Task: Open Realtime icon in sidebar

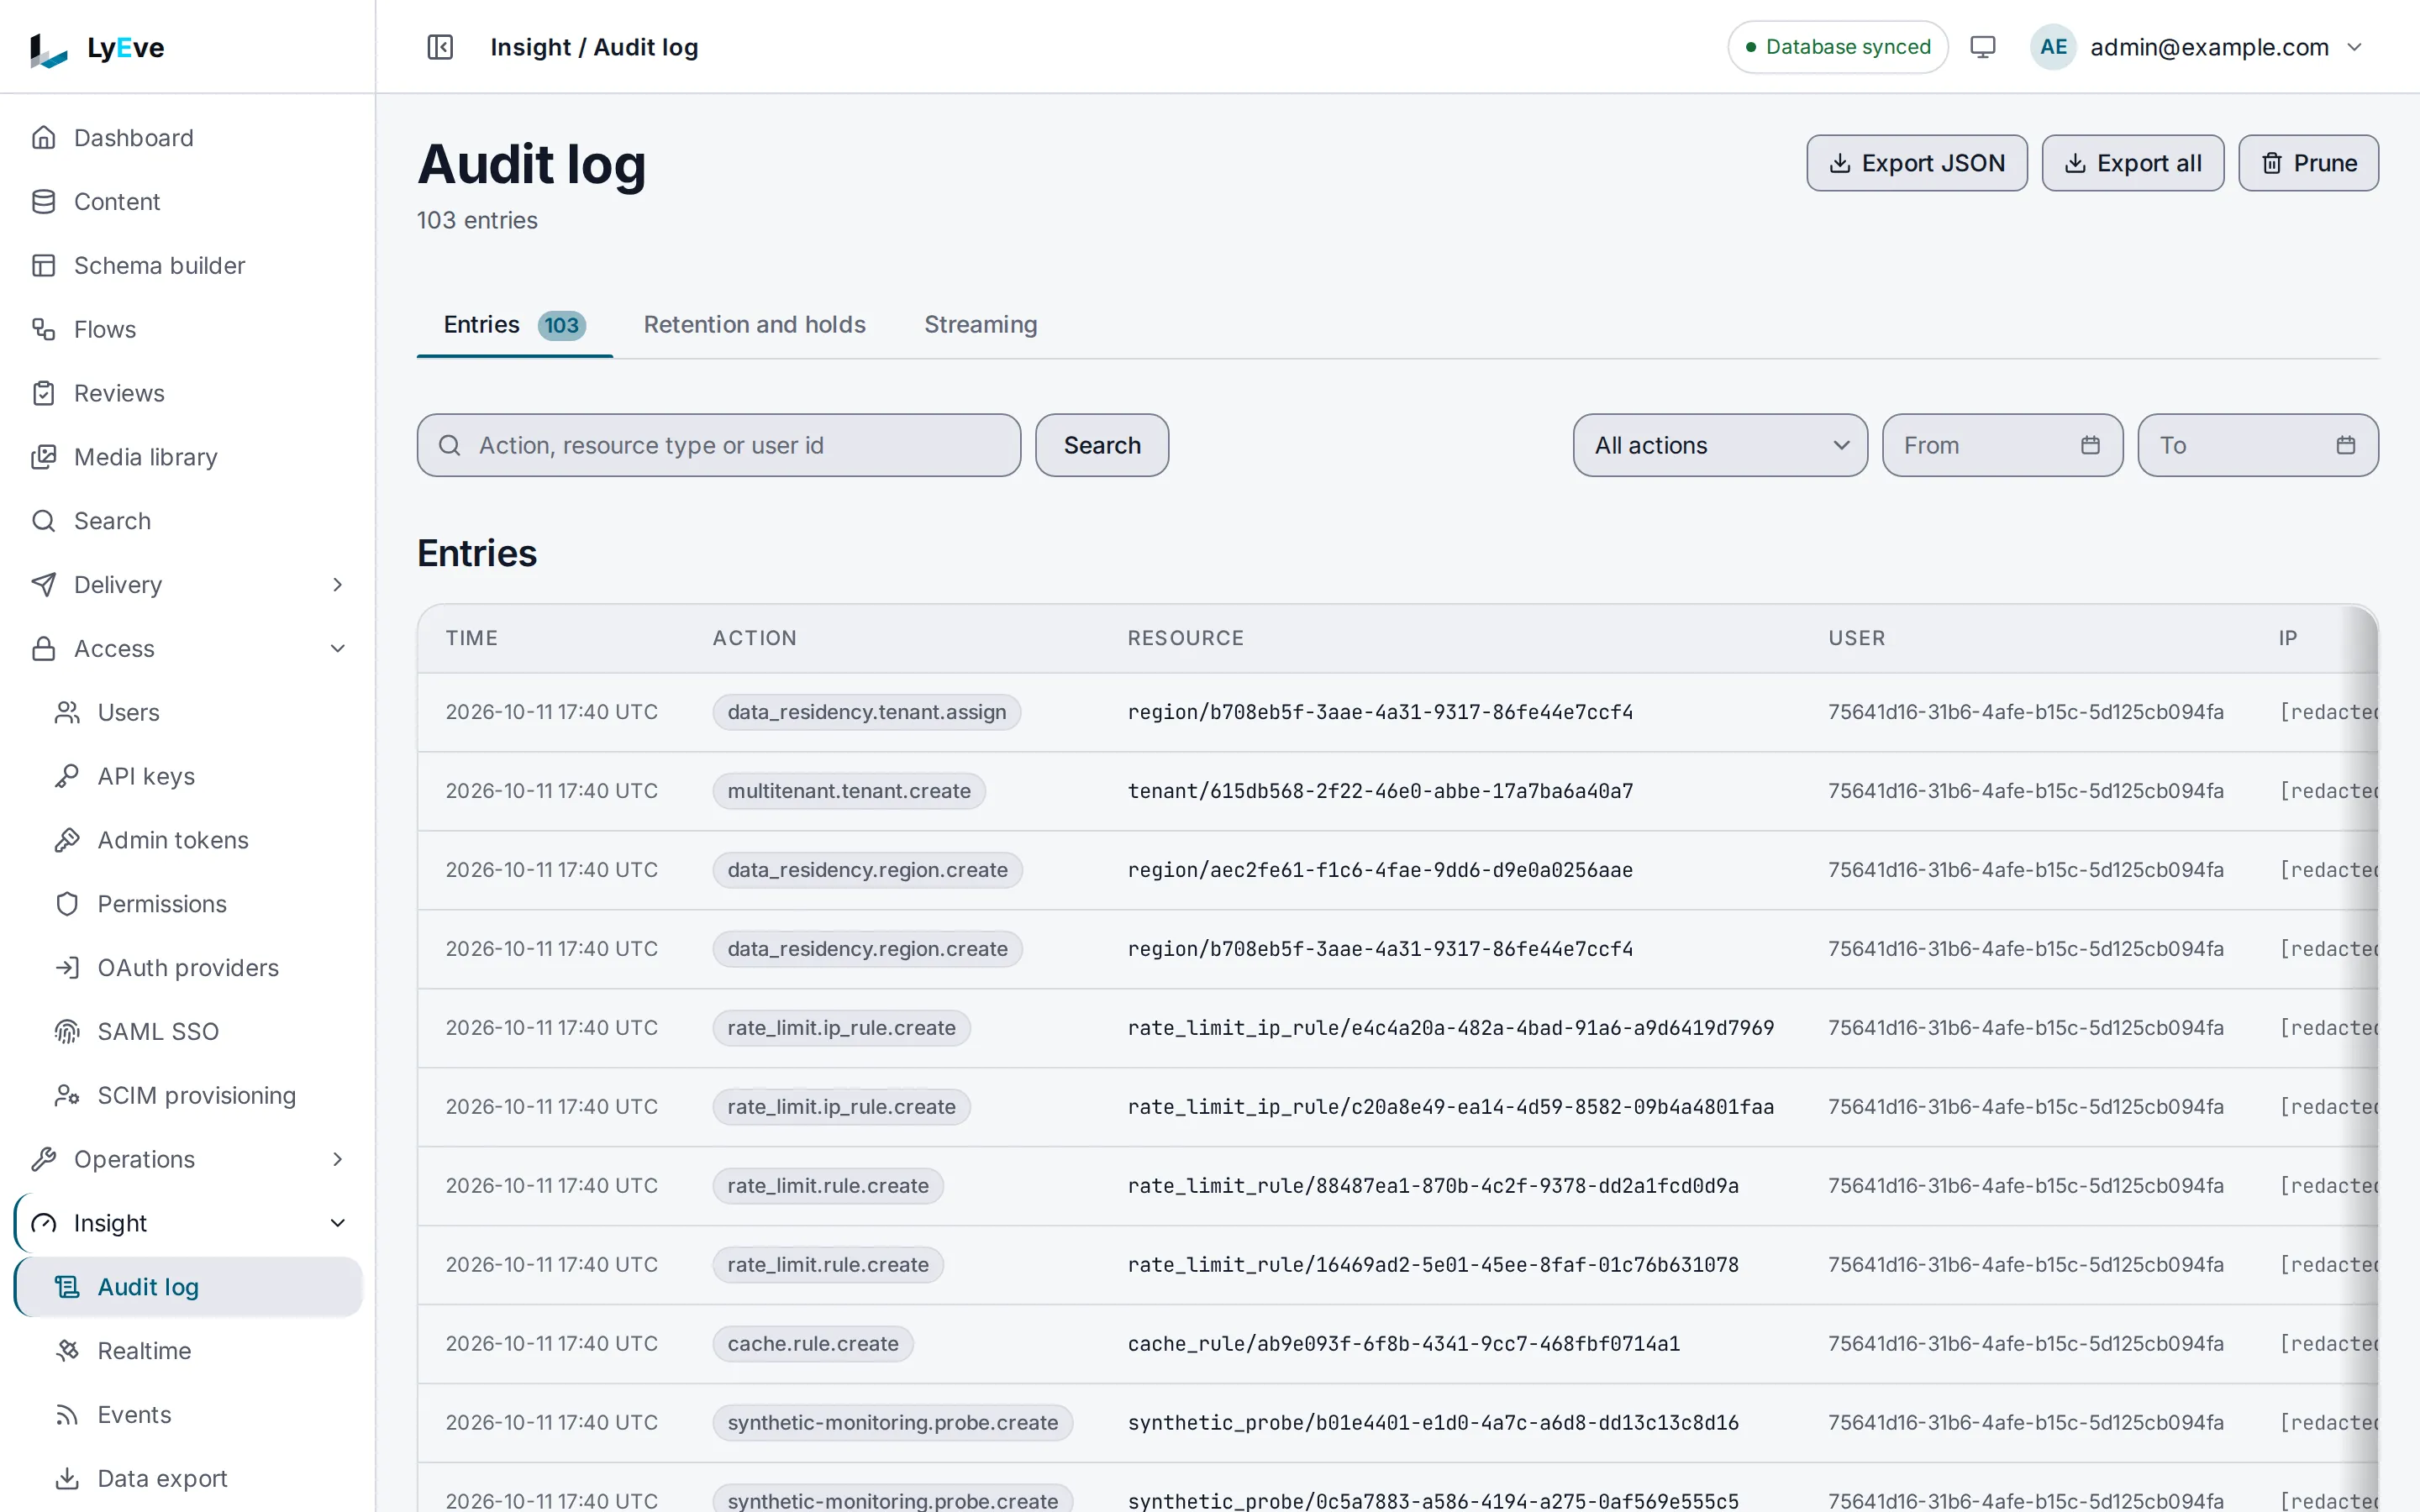Action: pyautogui.click(x=67, y=1351)
